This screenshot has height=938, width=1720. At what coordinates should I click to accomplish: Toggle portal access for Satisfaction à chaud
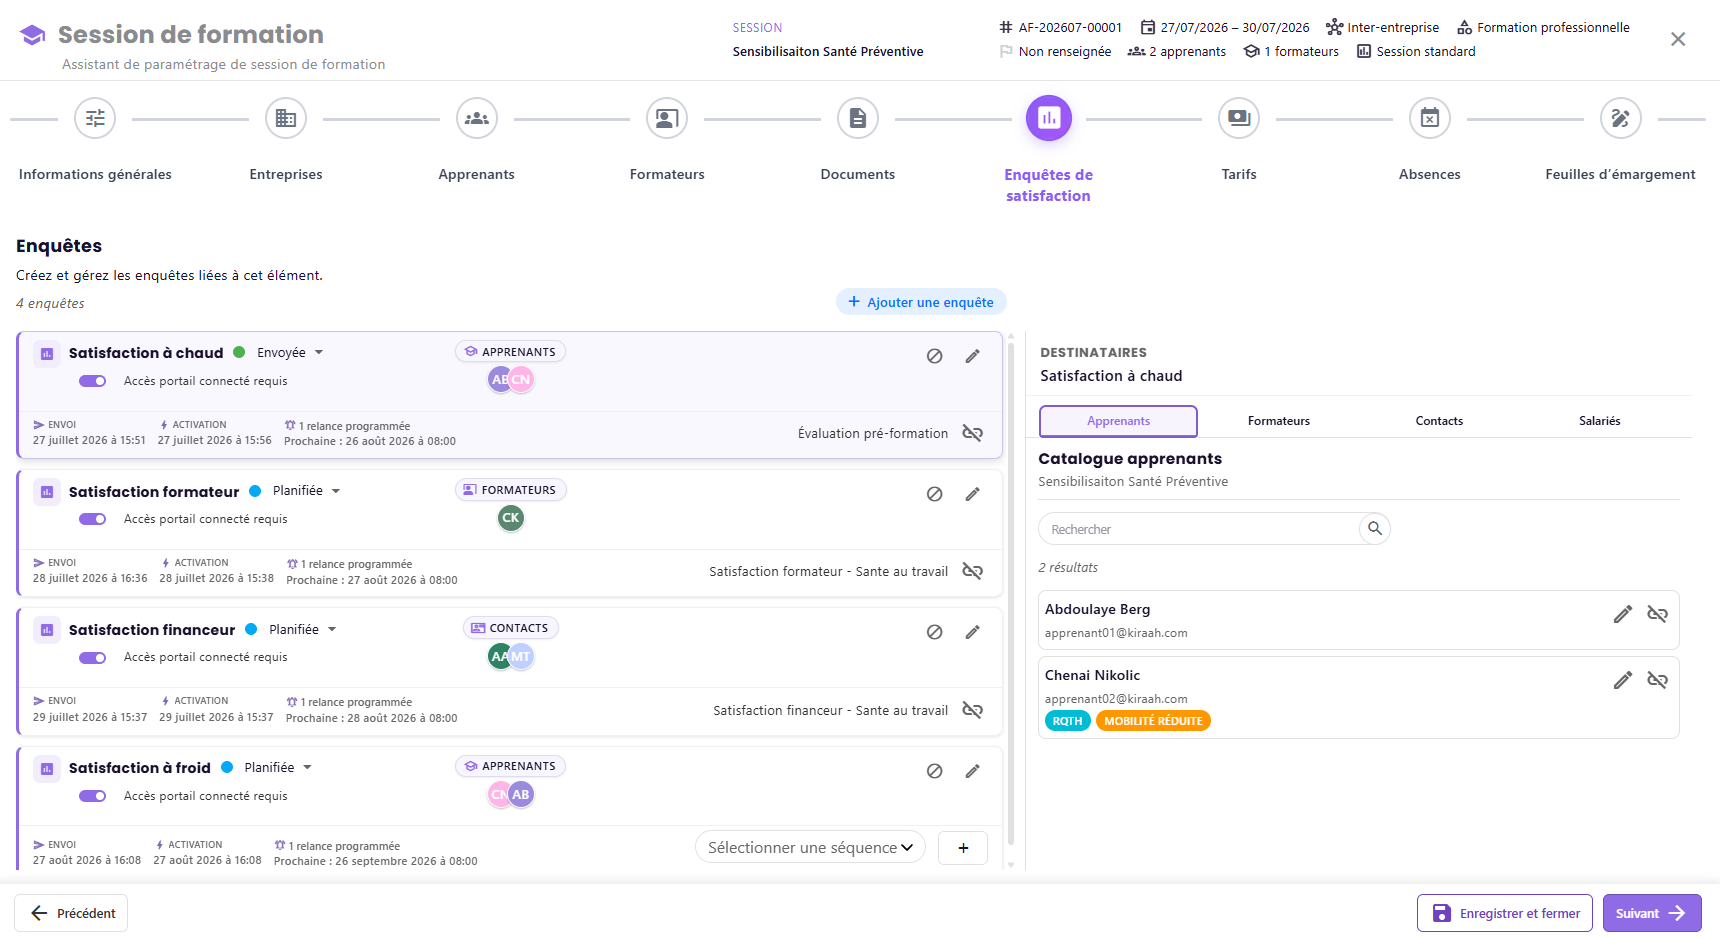[x=93, y=381]
